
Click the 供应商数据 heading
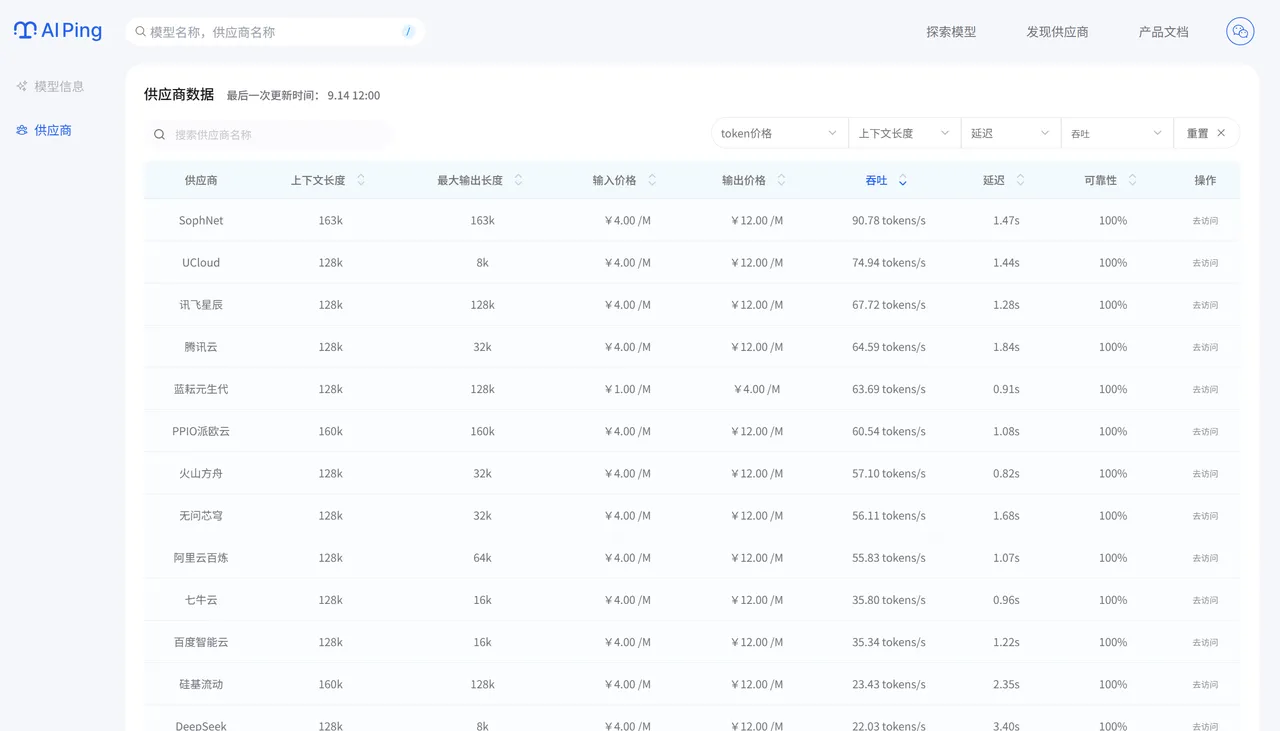(179, 94)
